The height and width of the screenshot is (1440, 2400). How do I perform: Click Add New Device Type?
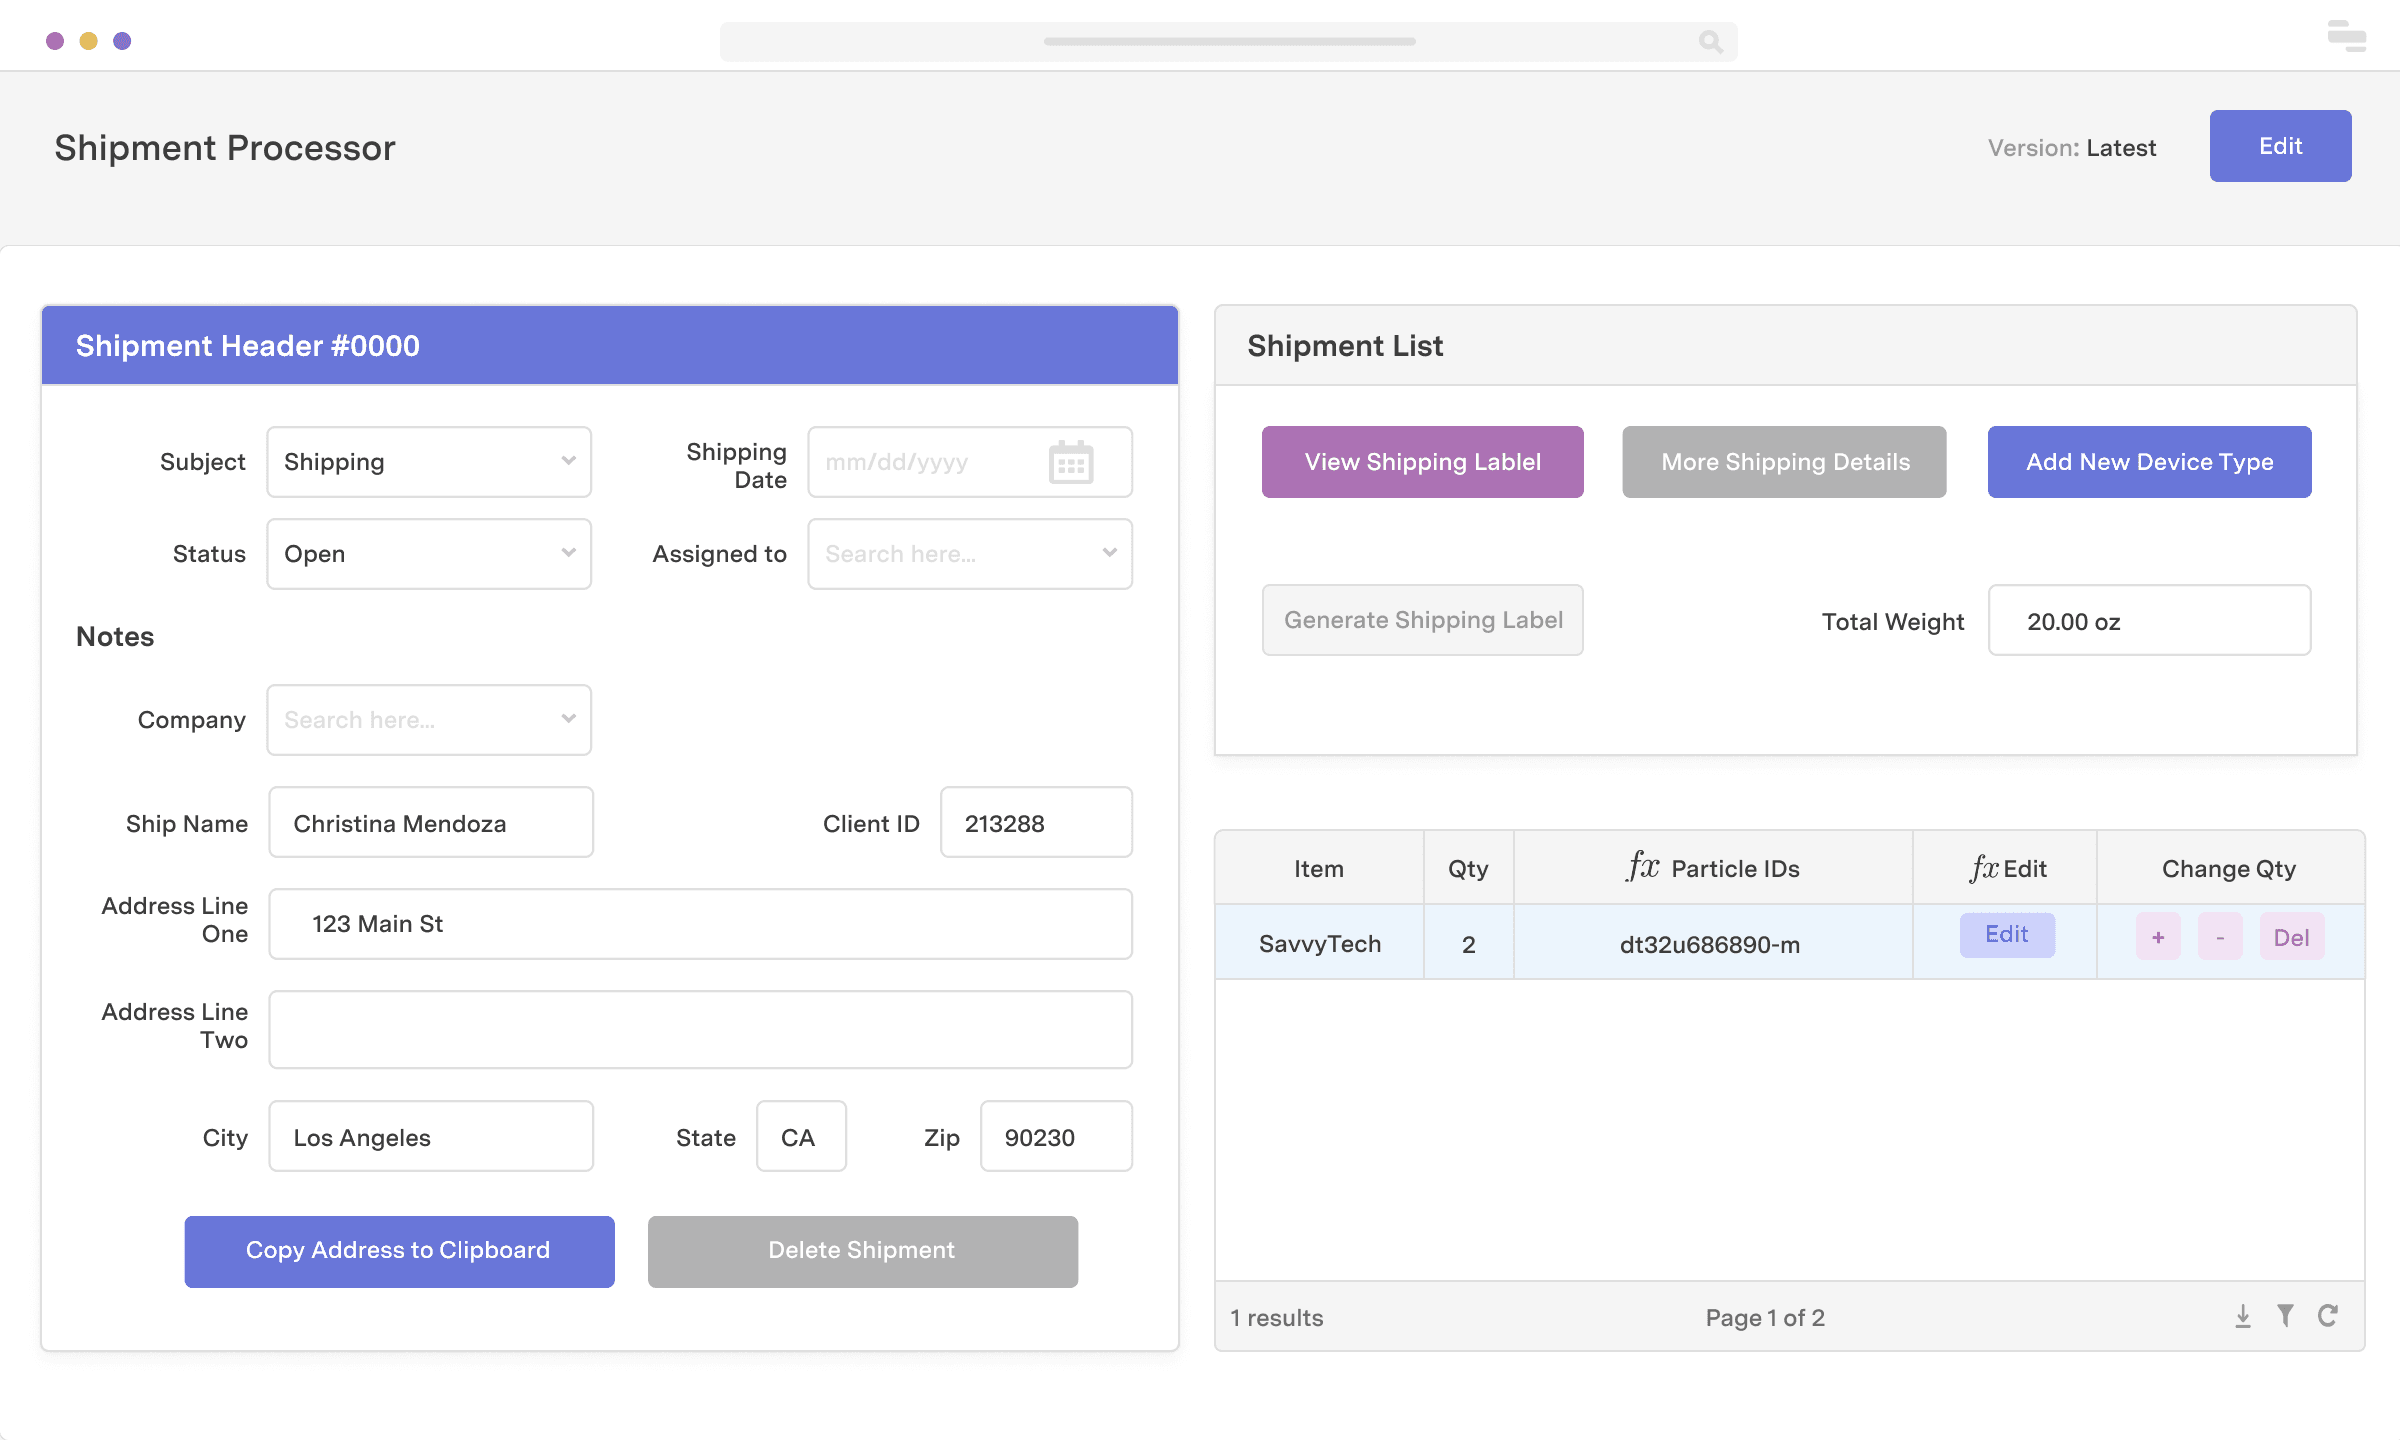[2149, 461]
